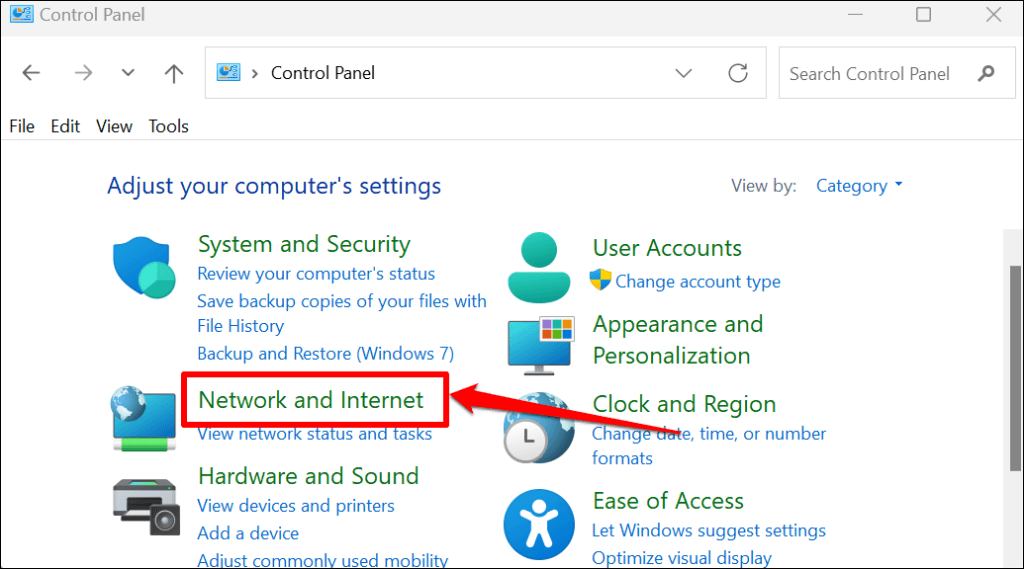This screenshot has width=1024, height=569.
Task: Click Change account type link
Action: tap(697, 282)
